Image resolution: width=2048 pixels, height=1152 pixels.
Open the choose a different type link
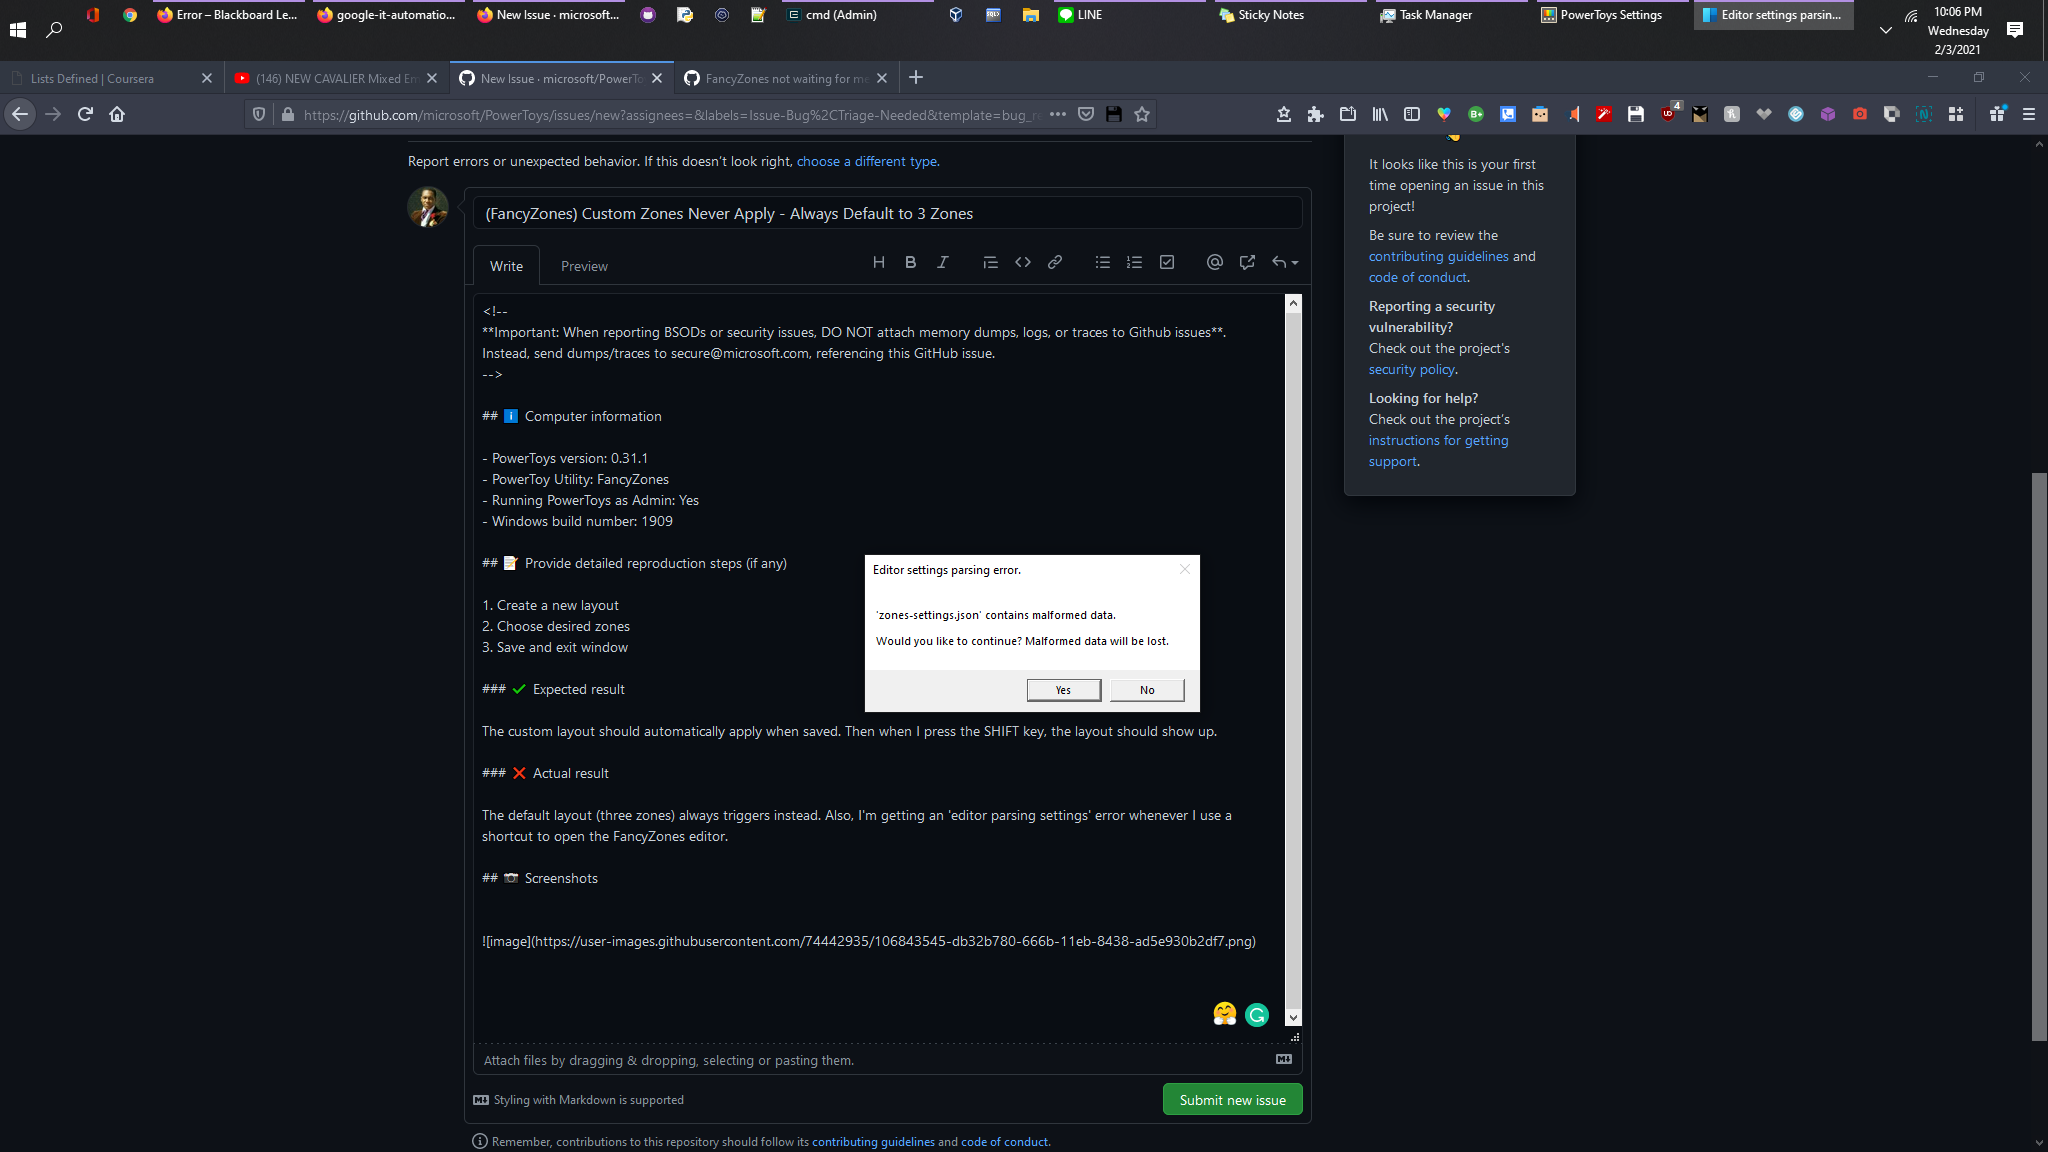tap(866, 161)
